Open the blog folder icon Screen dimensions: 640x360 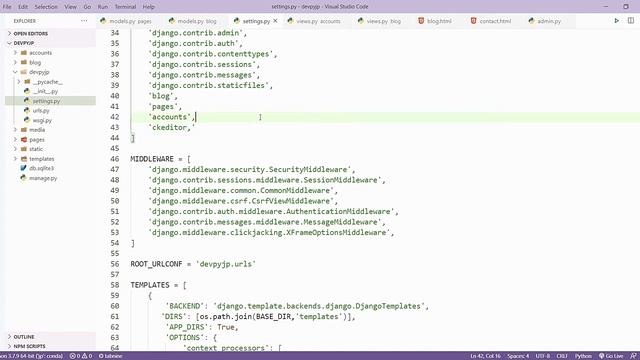(x=24, y=62)
